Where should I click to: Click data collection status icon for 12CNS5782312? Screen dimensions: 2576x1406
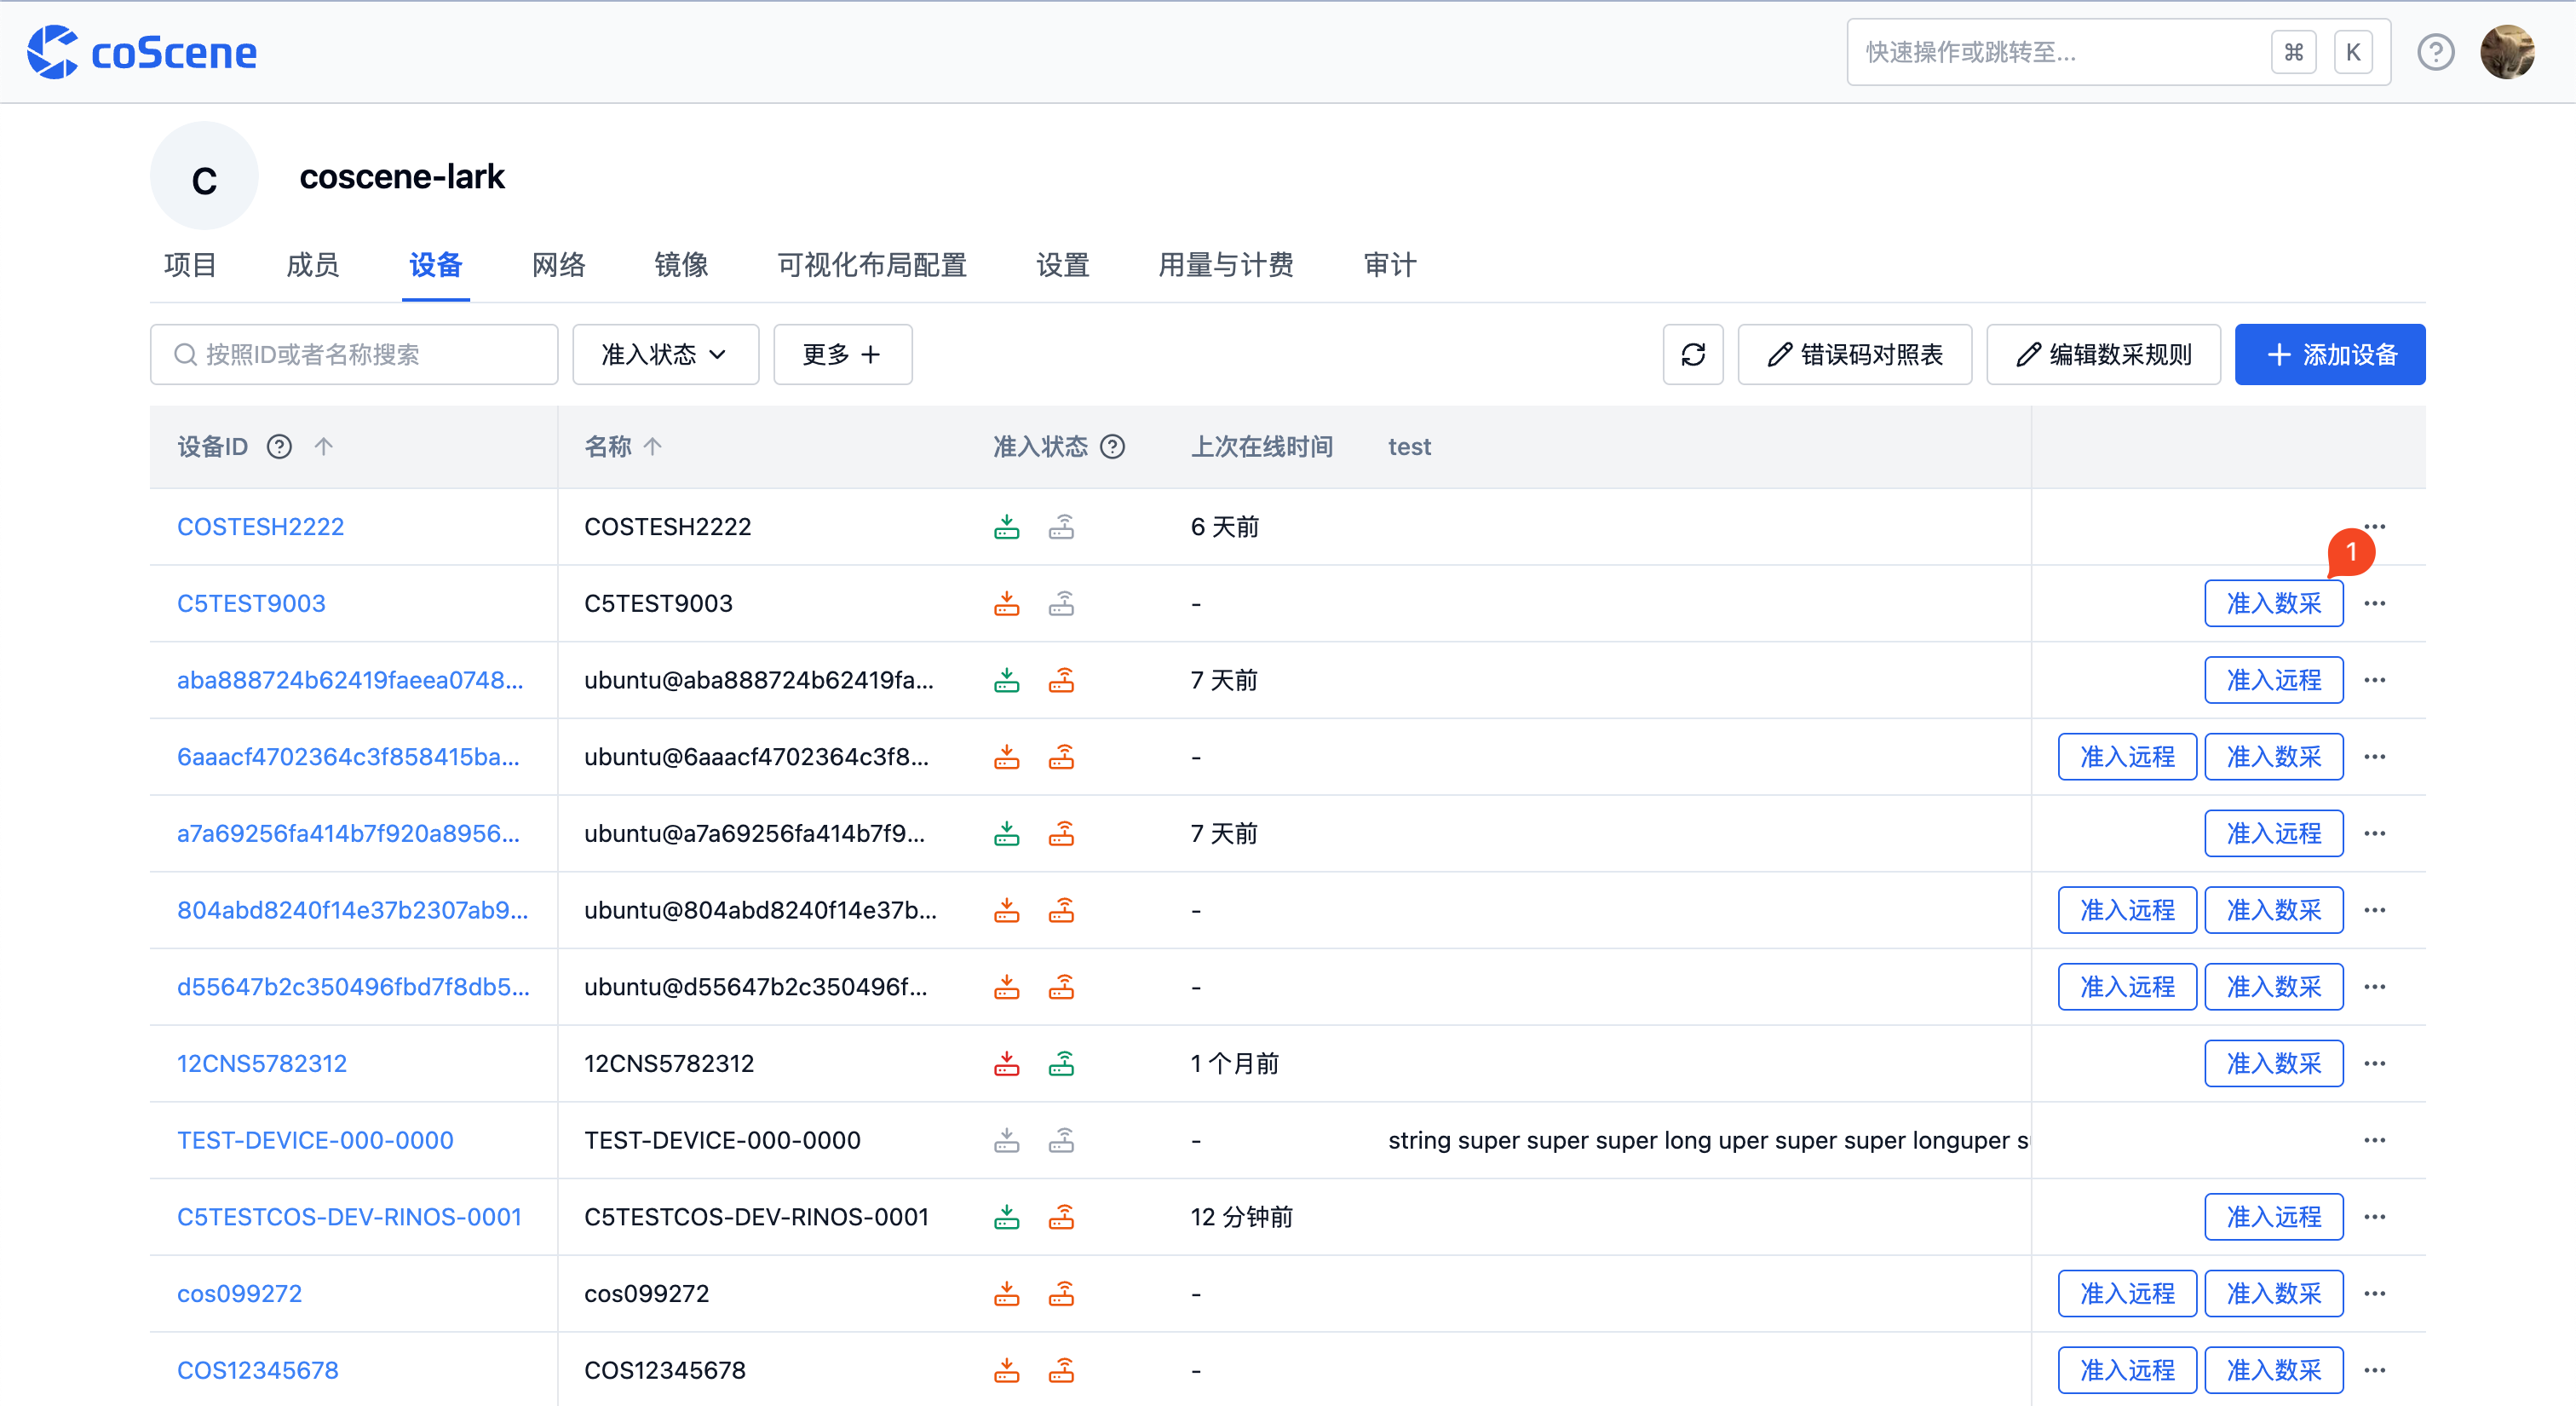tap(1006, 1063)
